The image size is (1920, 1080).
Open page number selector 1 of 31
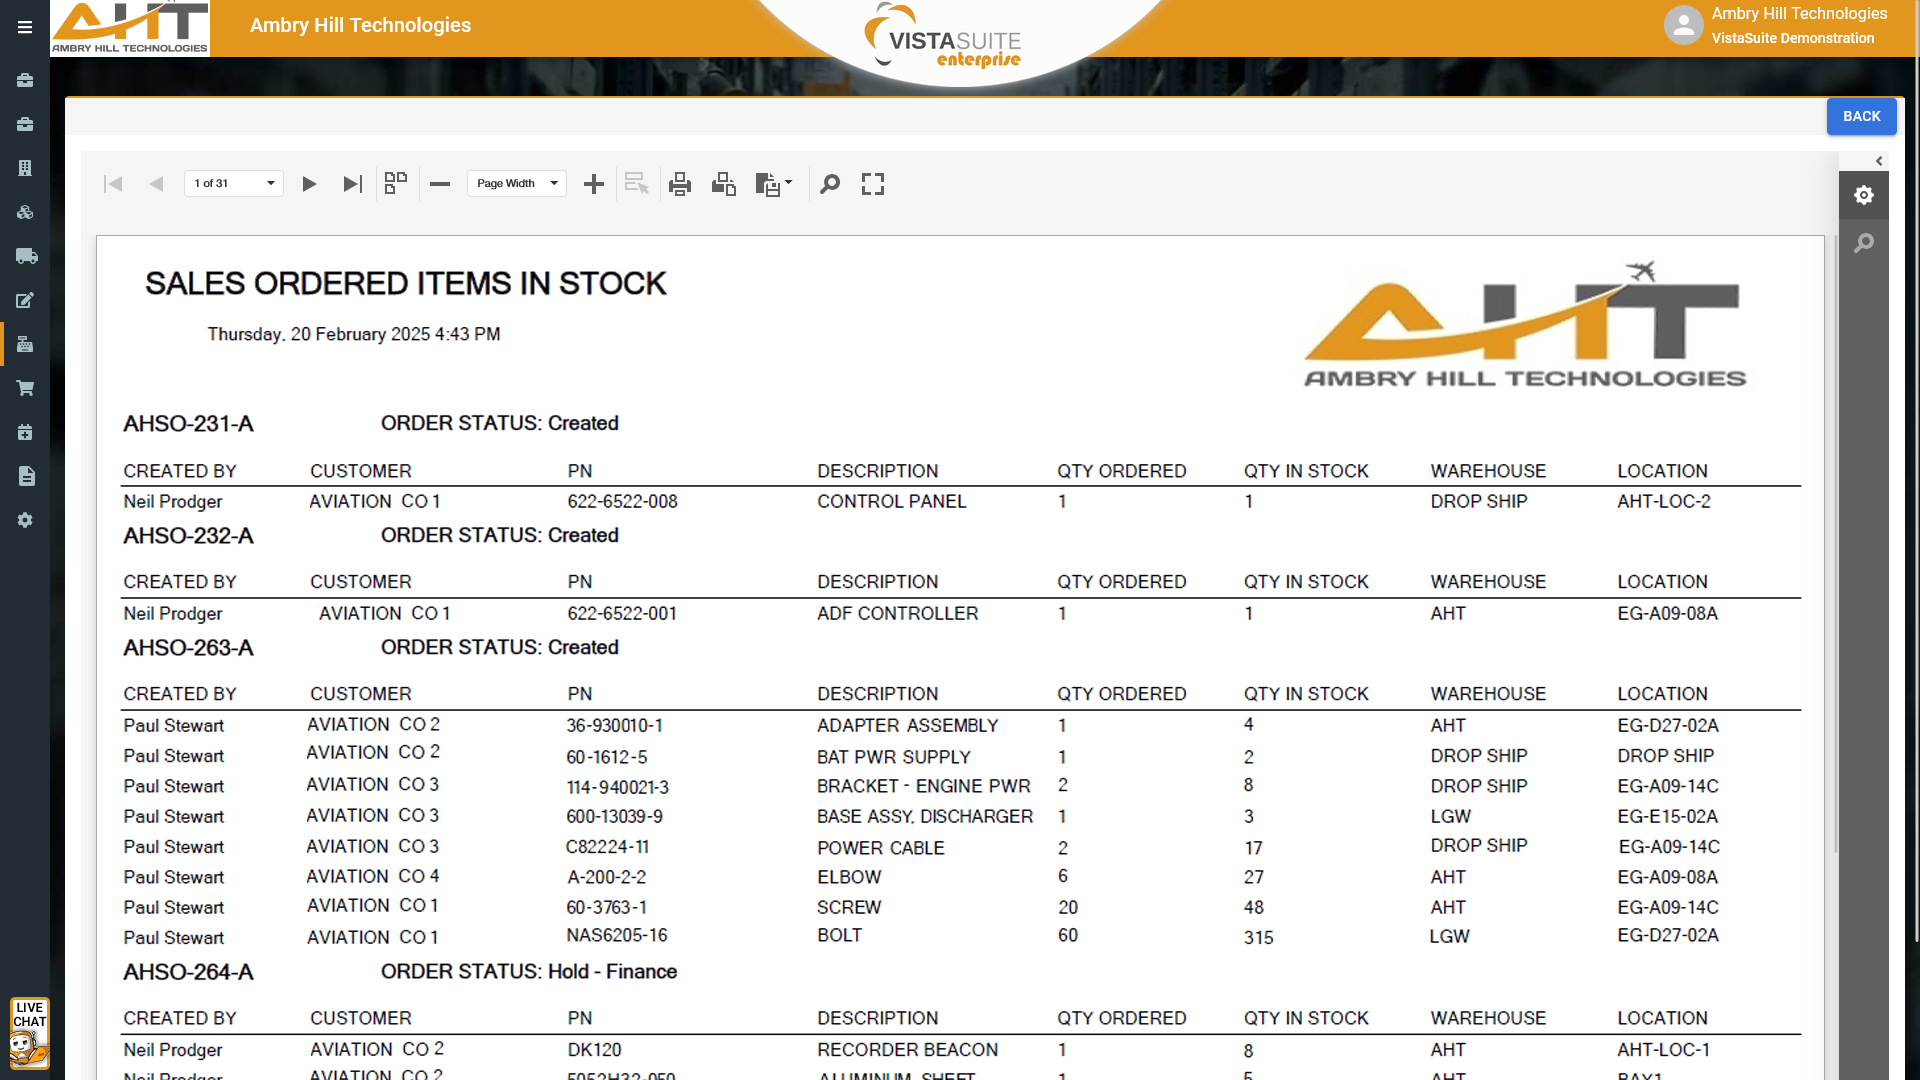(234, 184)
